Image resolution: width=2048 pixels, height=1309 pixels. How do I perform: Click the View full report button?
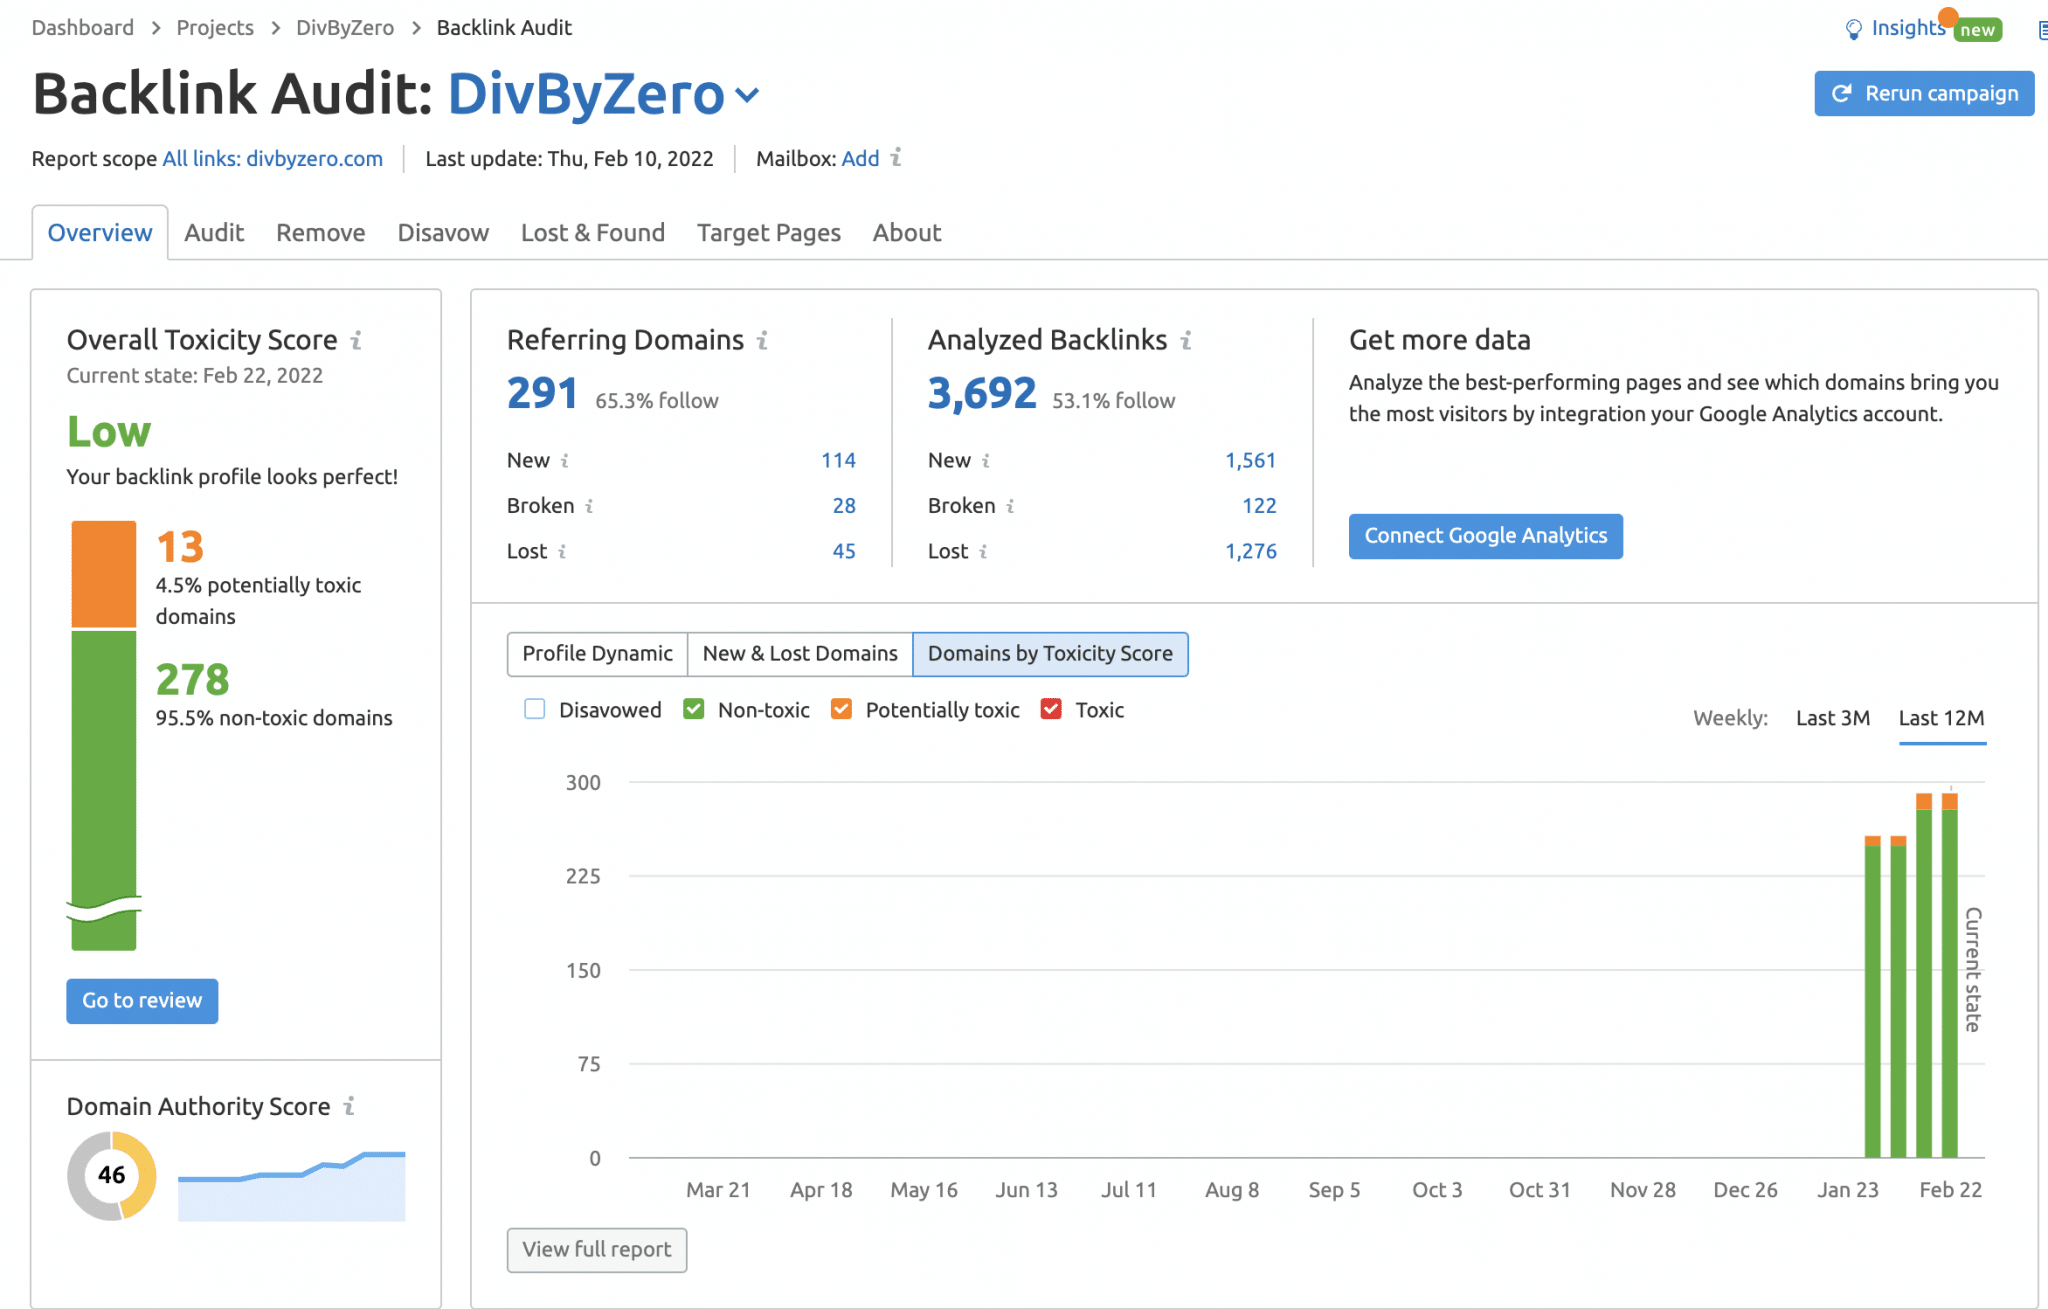pyautogui.click(x=597, y=1250)
